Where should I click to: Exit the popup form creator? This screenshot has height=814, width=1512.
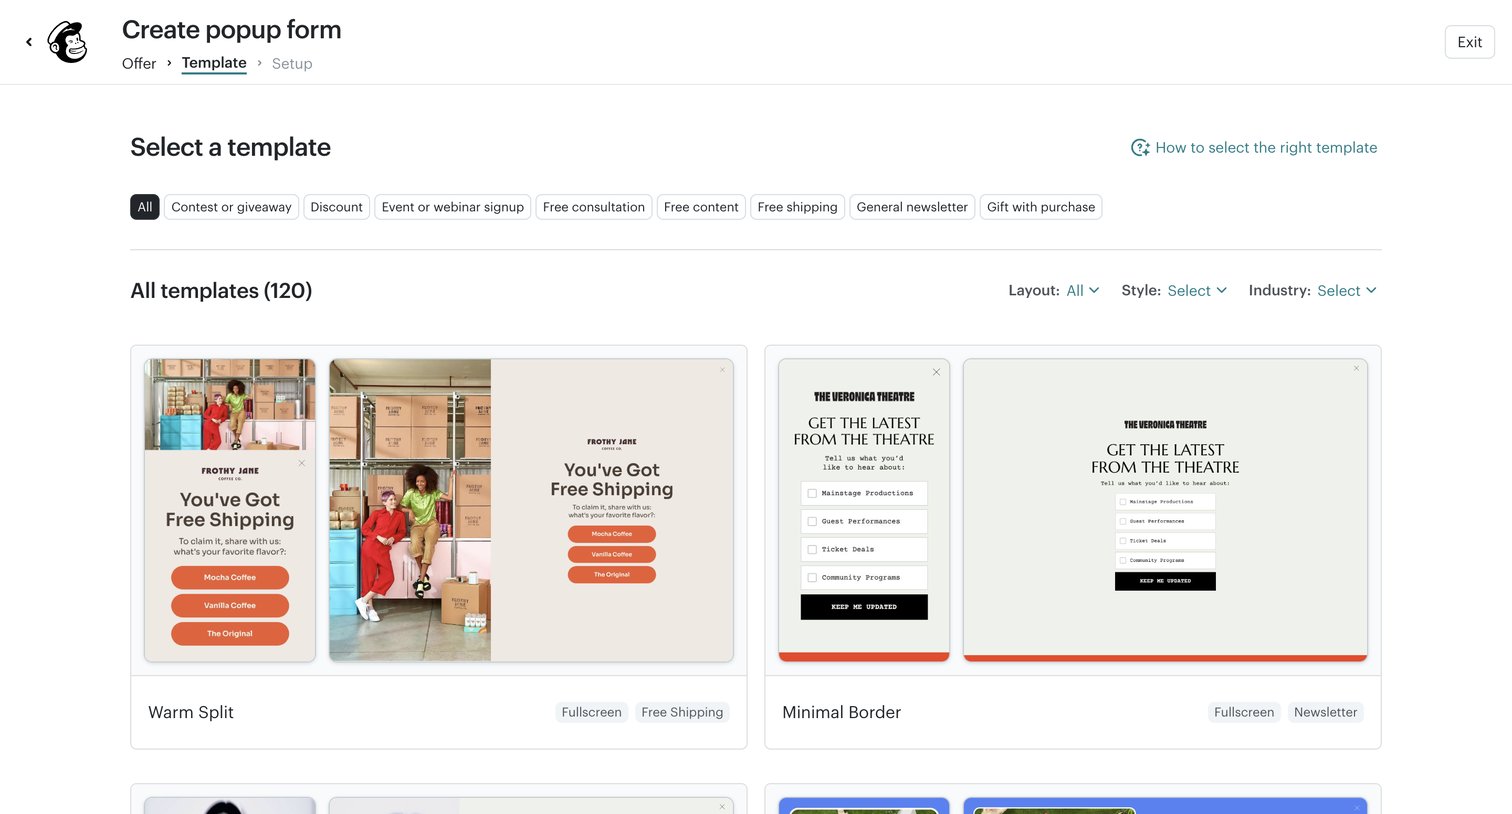pos(1469,42)
